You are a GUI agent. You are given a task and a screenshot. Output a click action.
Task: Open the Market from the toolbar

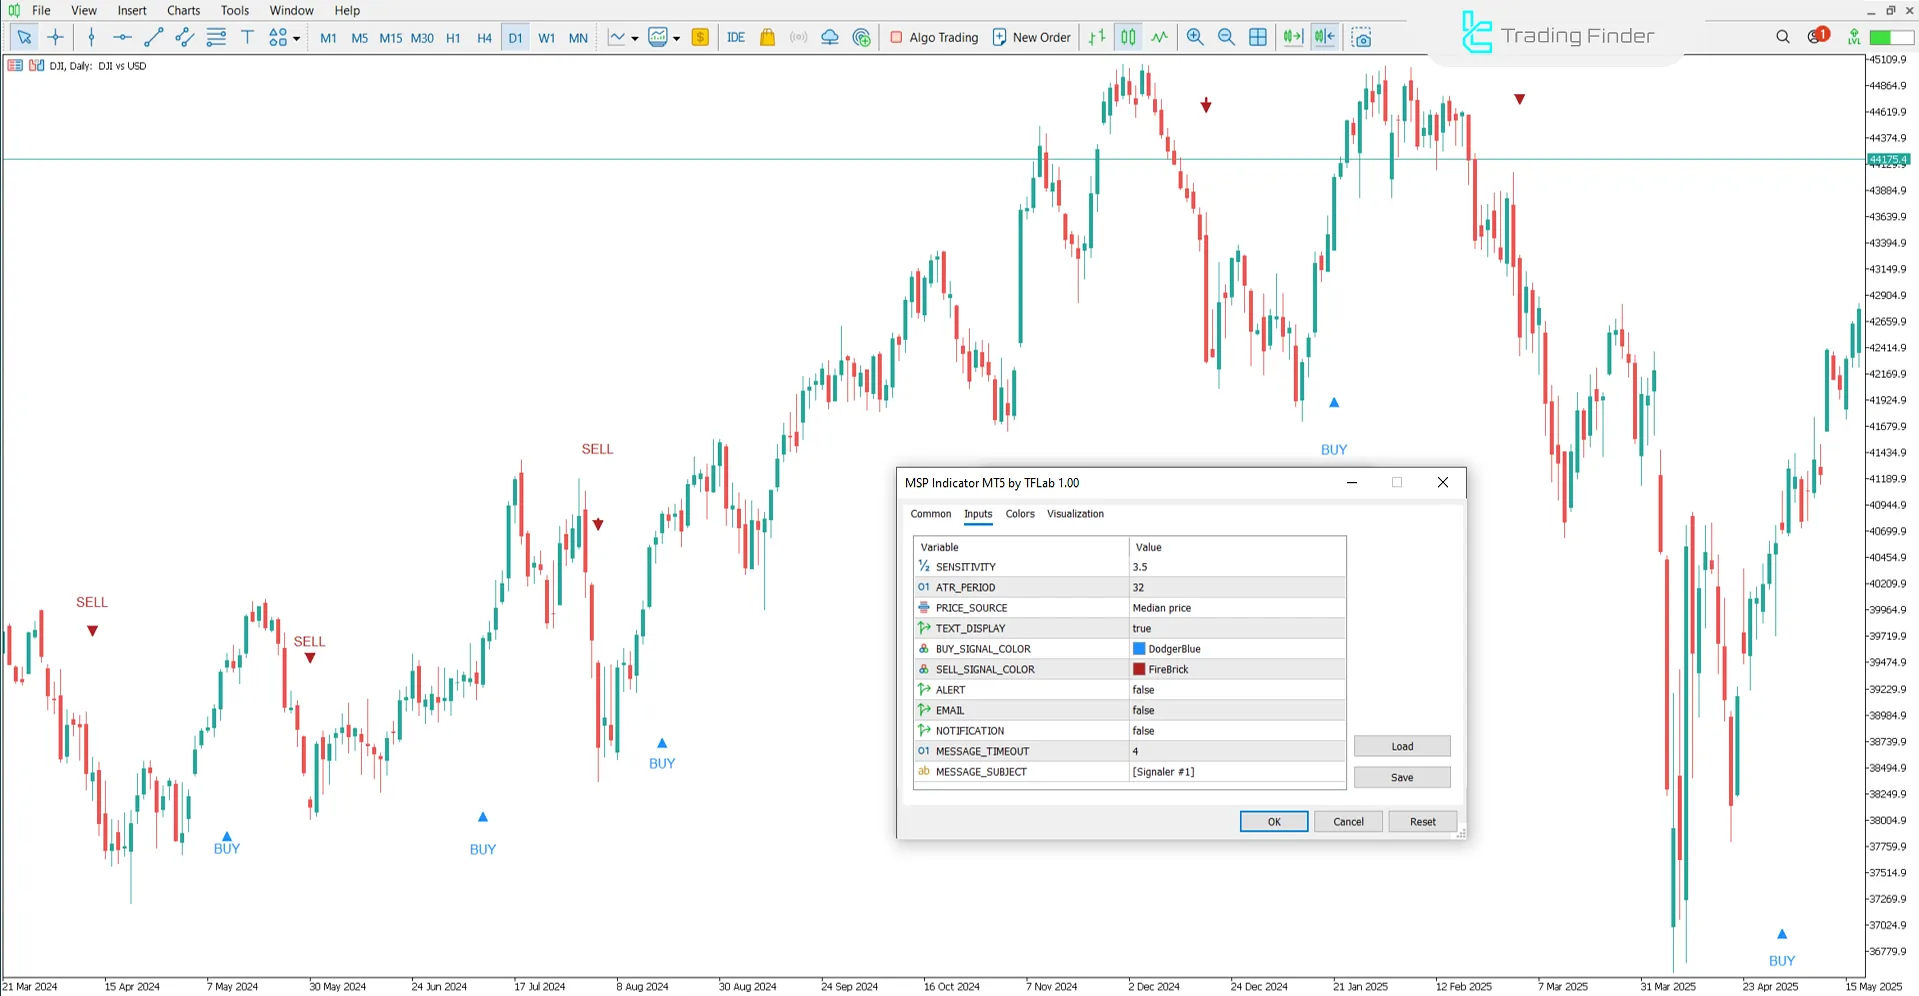point(767,37)
